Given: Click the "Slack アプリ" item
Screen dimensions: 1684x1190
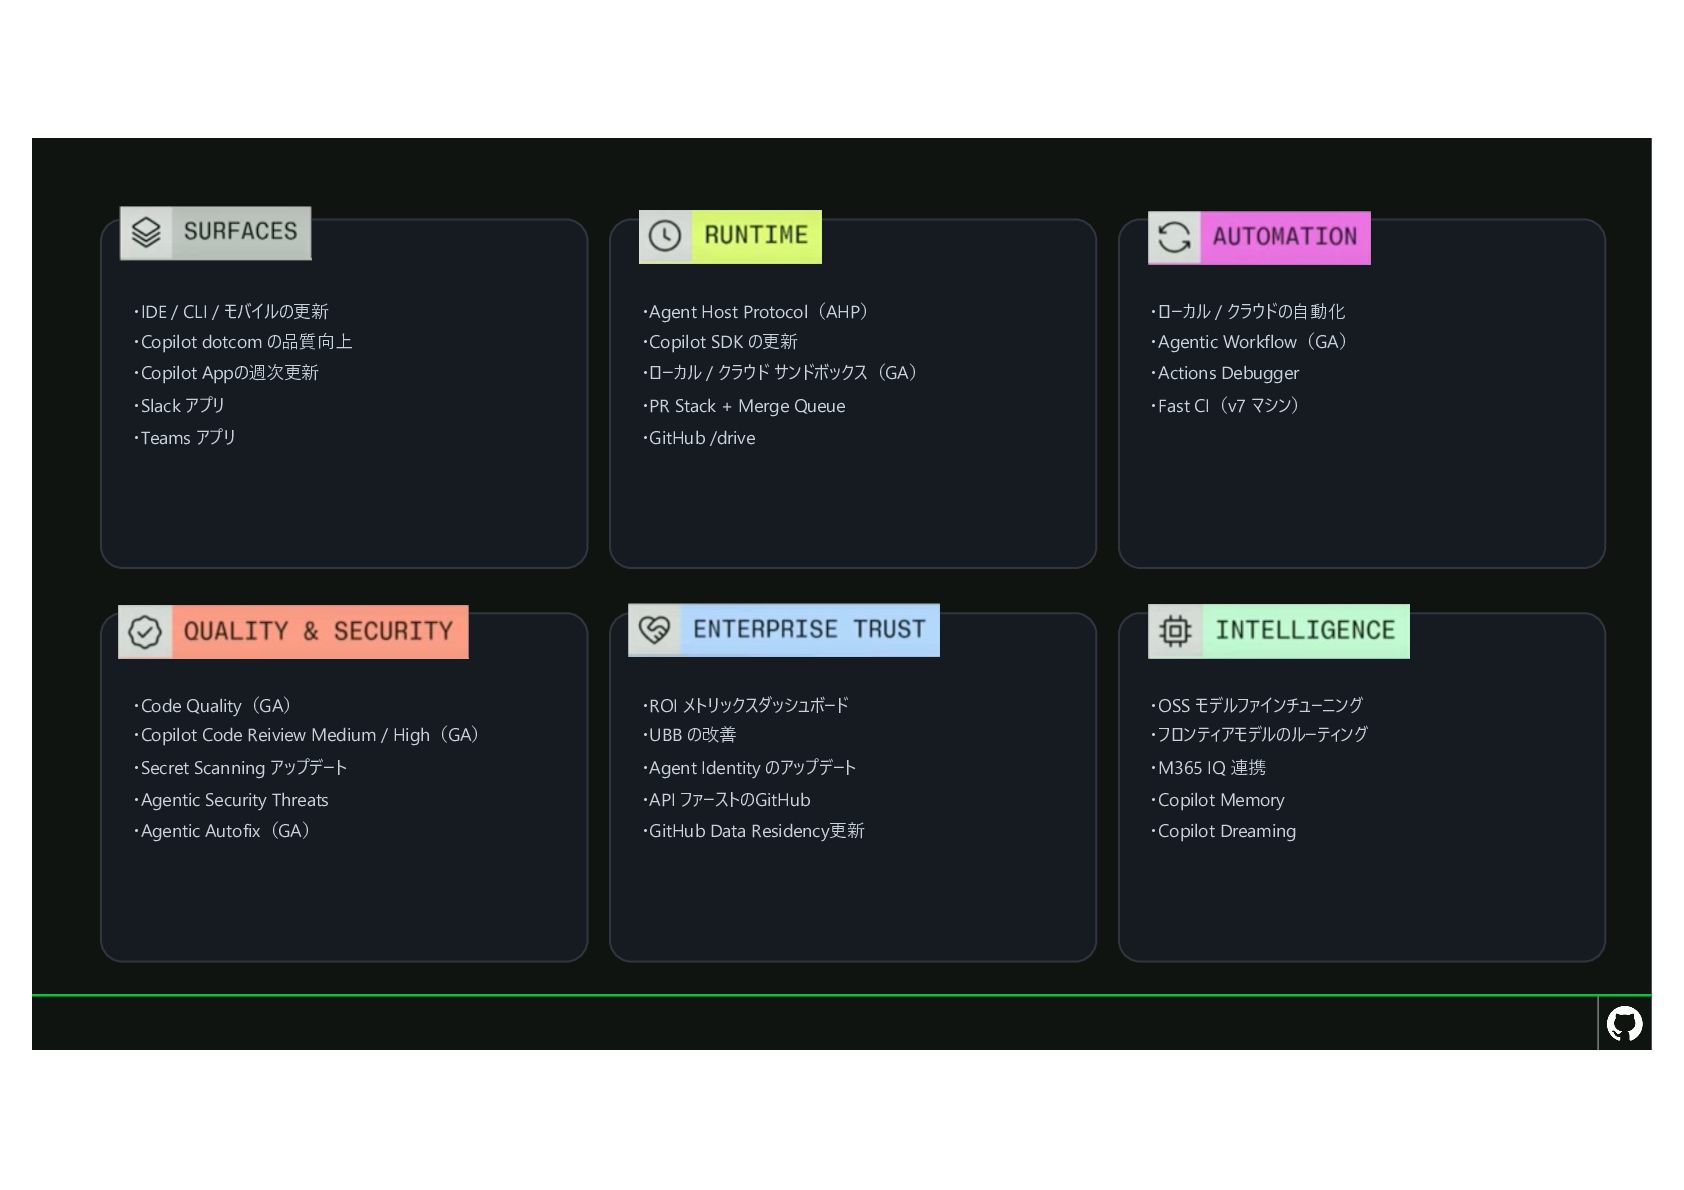Looking at the screenshot, I should tap(179, 406).
